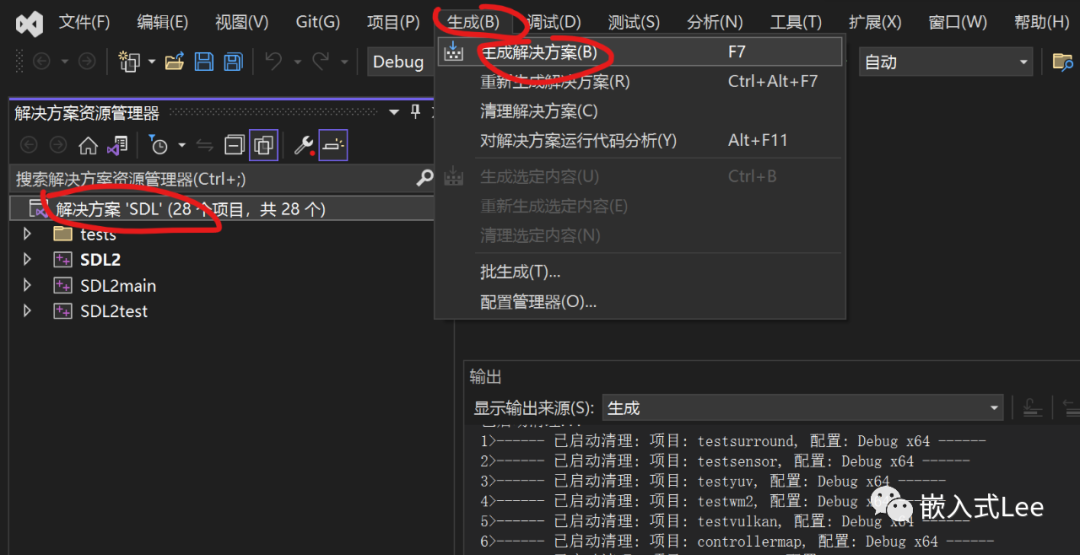
Task: Open the 项目(P) menu
Action: (393, 22)
